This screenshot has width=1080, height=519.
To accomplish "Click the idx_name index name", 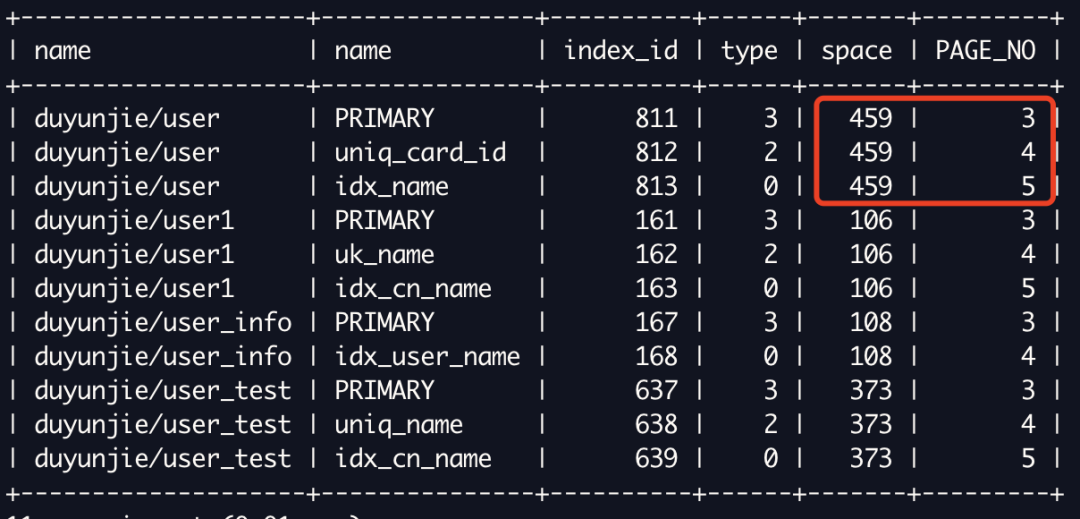I will coord(392,187).
